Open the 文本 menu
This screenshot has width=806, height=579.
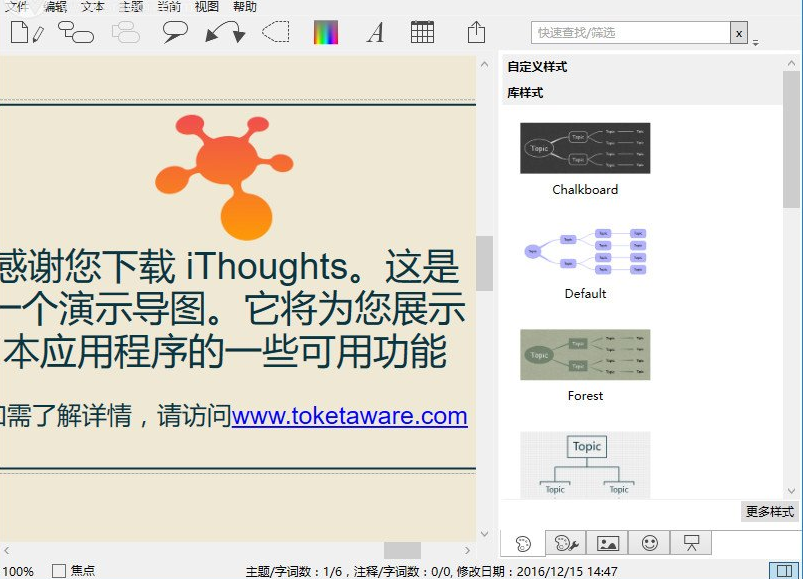[93, 6]
